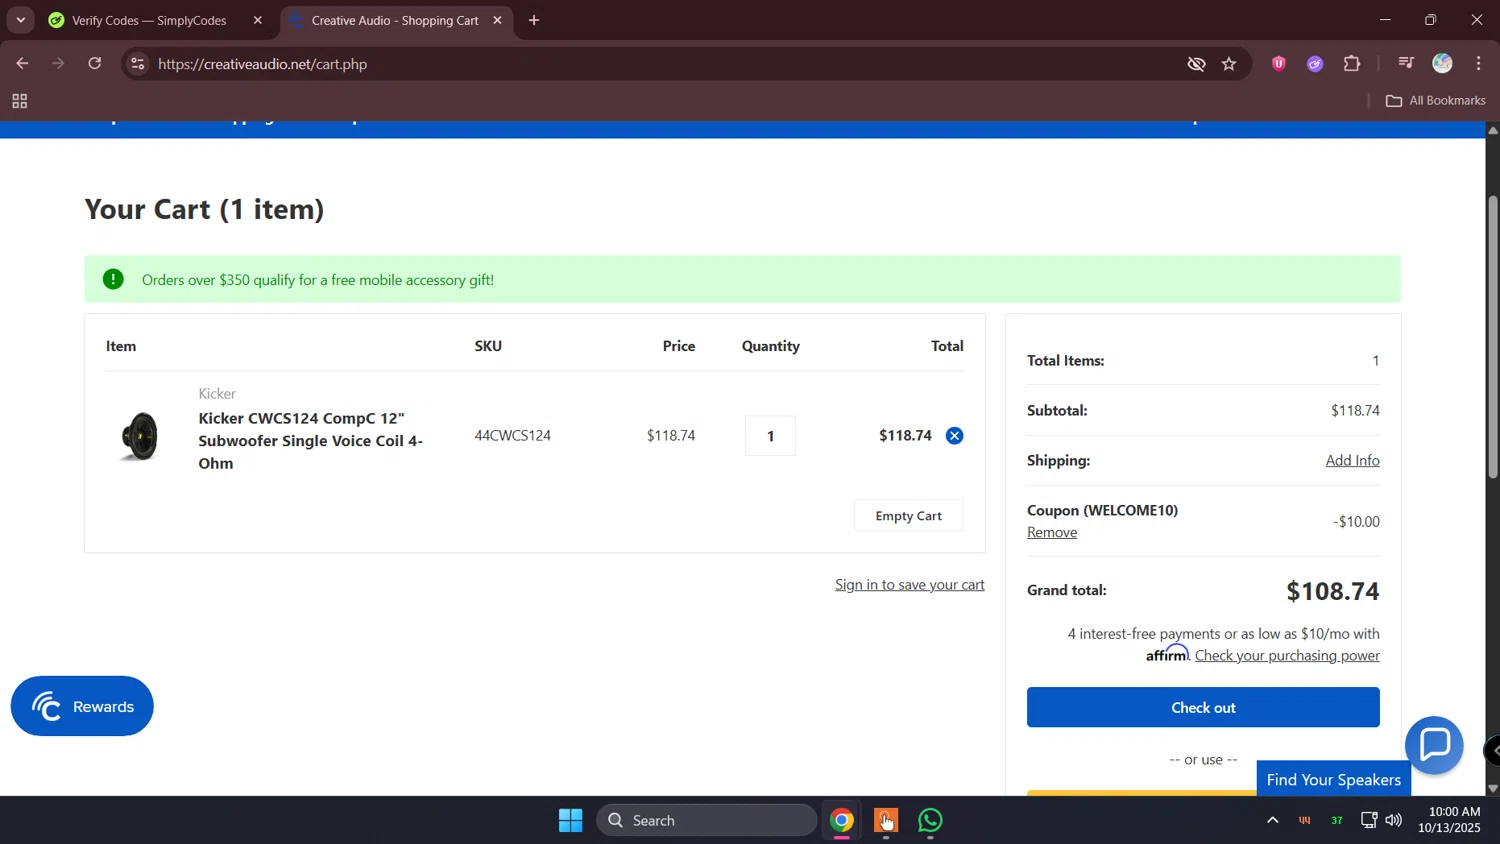Click the Kicker brand name

tap(217, 394)
